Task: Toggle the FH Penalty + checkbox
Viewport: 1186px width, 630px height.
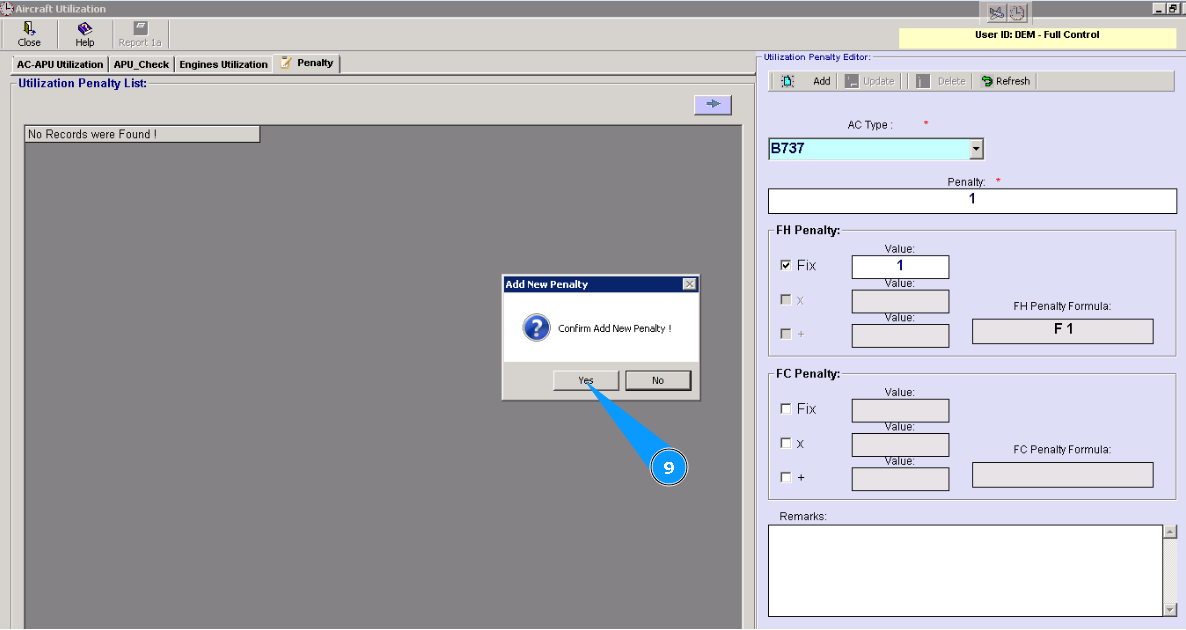Action: tap(785, 334)
